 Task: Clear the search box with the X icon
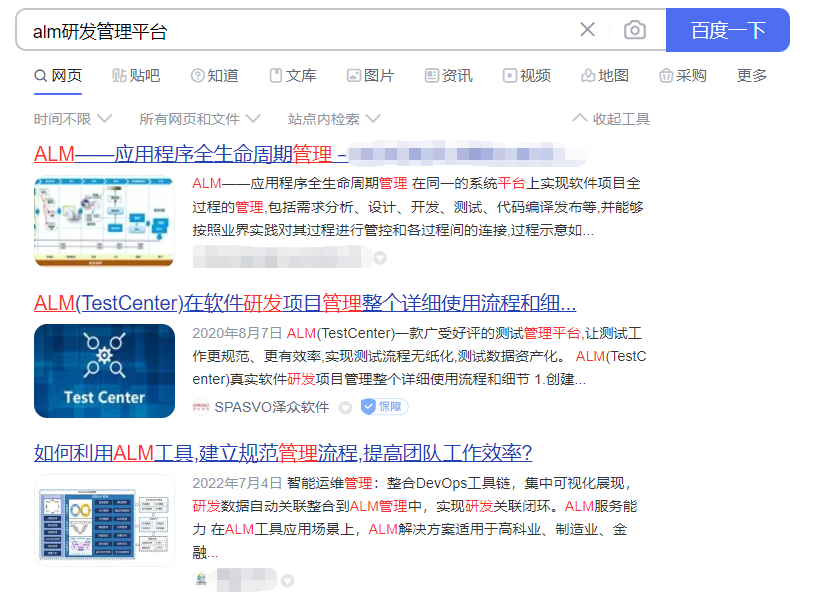[x=587, y=29]
